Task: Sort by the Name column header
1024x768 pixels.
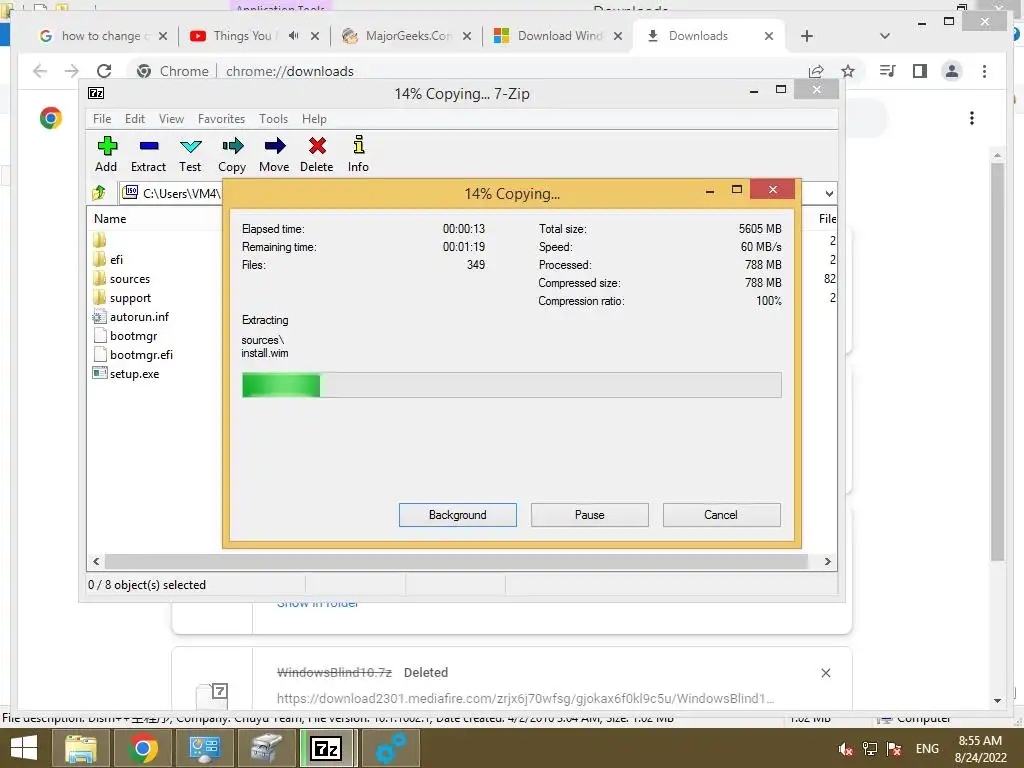Action: [x=110, y=219]
